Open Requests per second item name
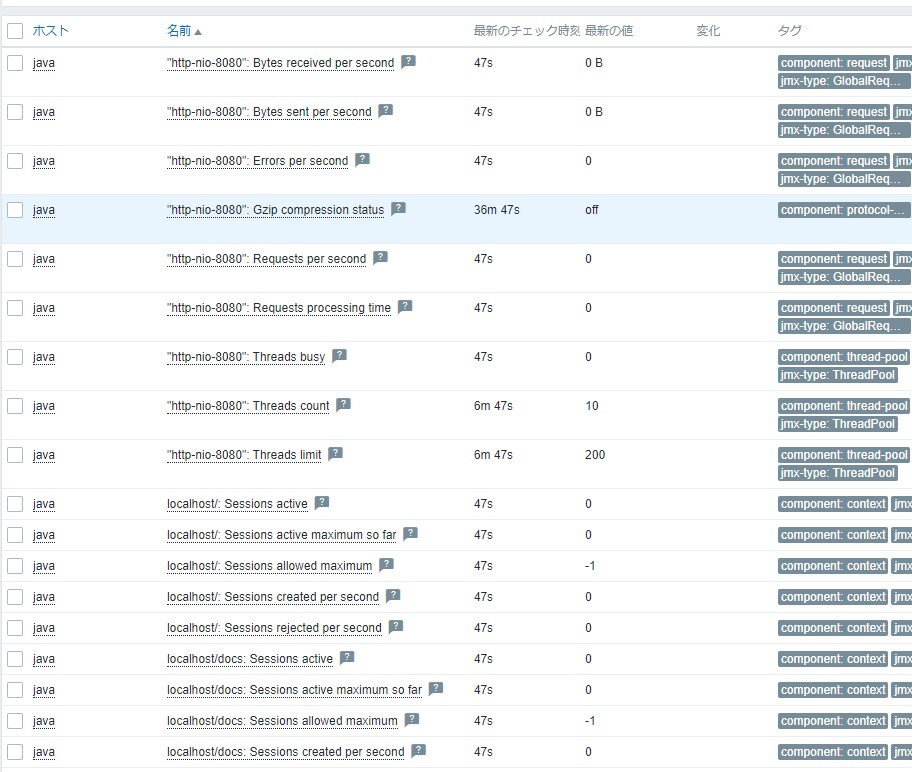This screenshot has width=912, height=772. [266, 259]
